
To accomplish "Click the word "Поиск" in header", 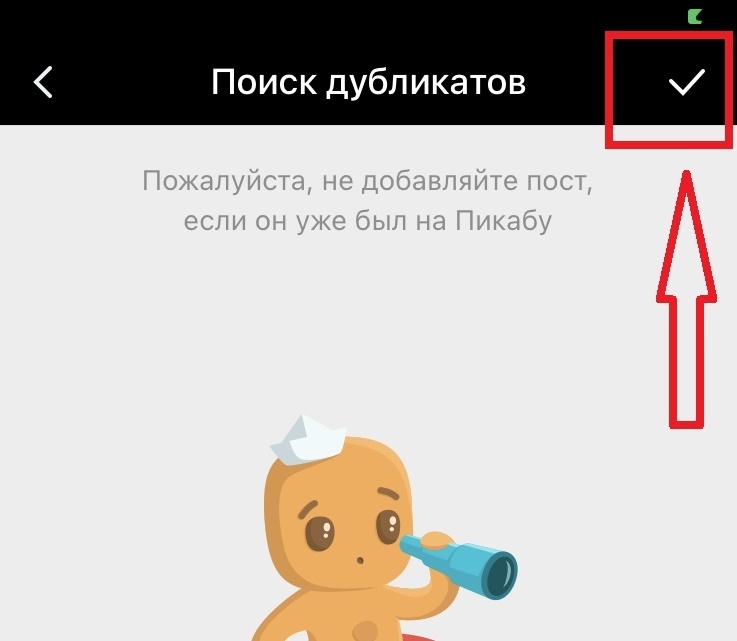I will (264, 82).
